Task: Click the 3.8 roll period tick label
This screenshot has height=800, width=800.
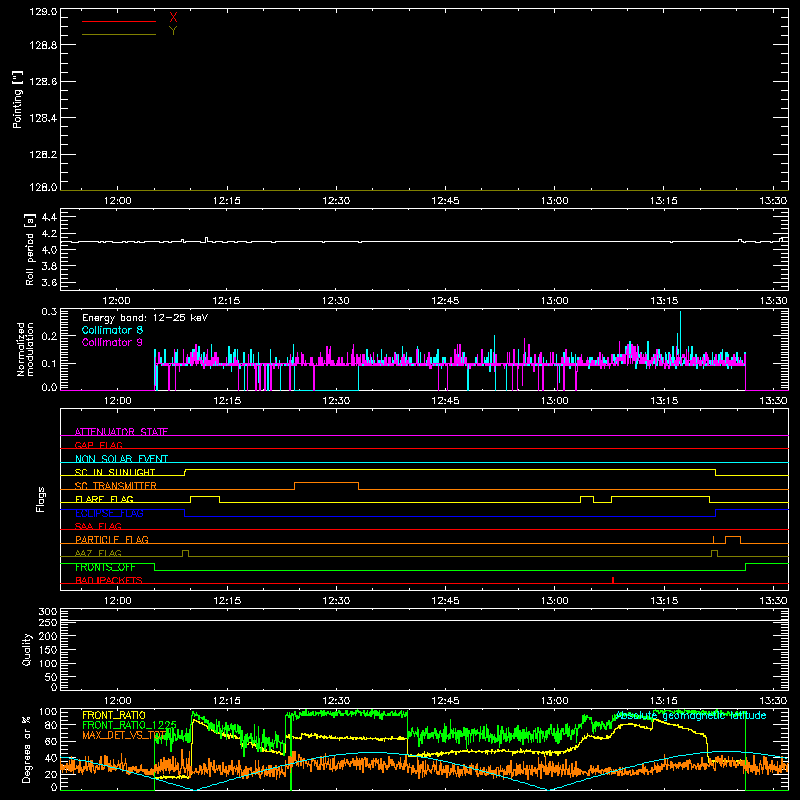Action: coord(49,266)
